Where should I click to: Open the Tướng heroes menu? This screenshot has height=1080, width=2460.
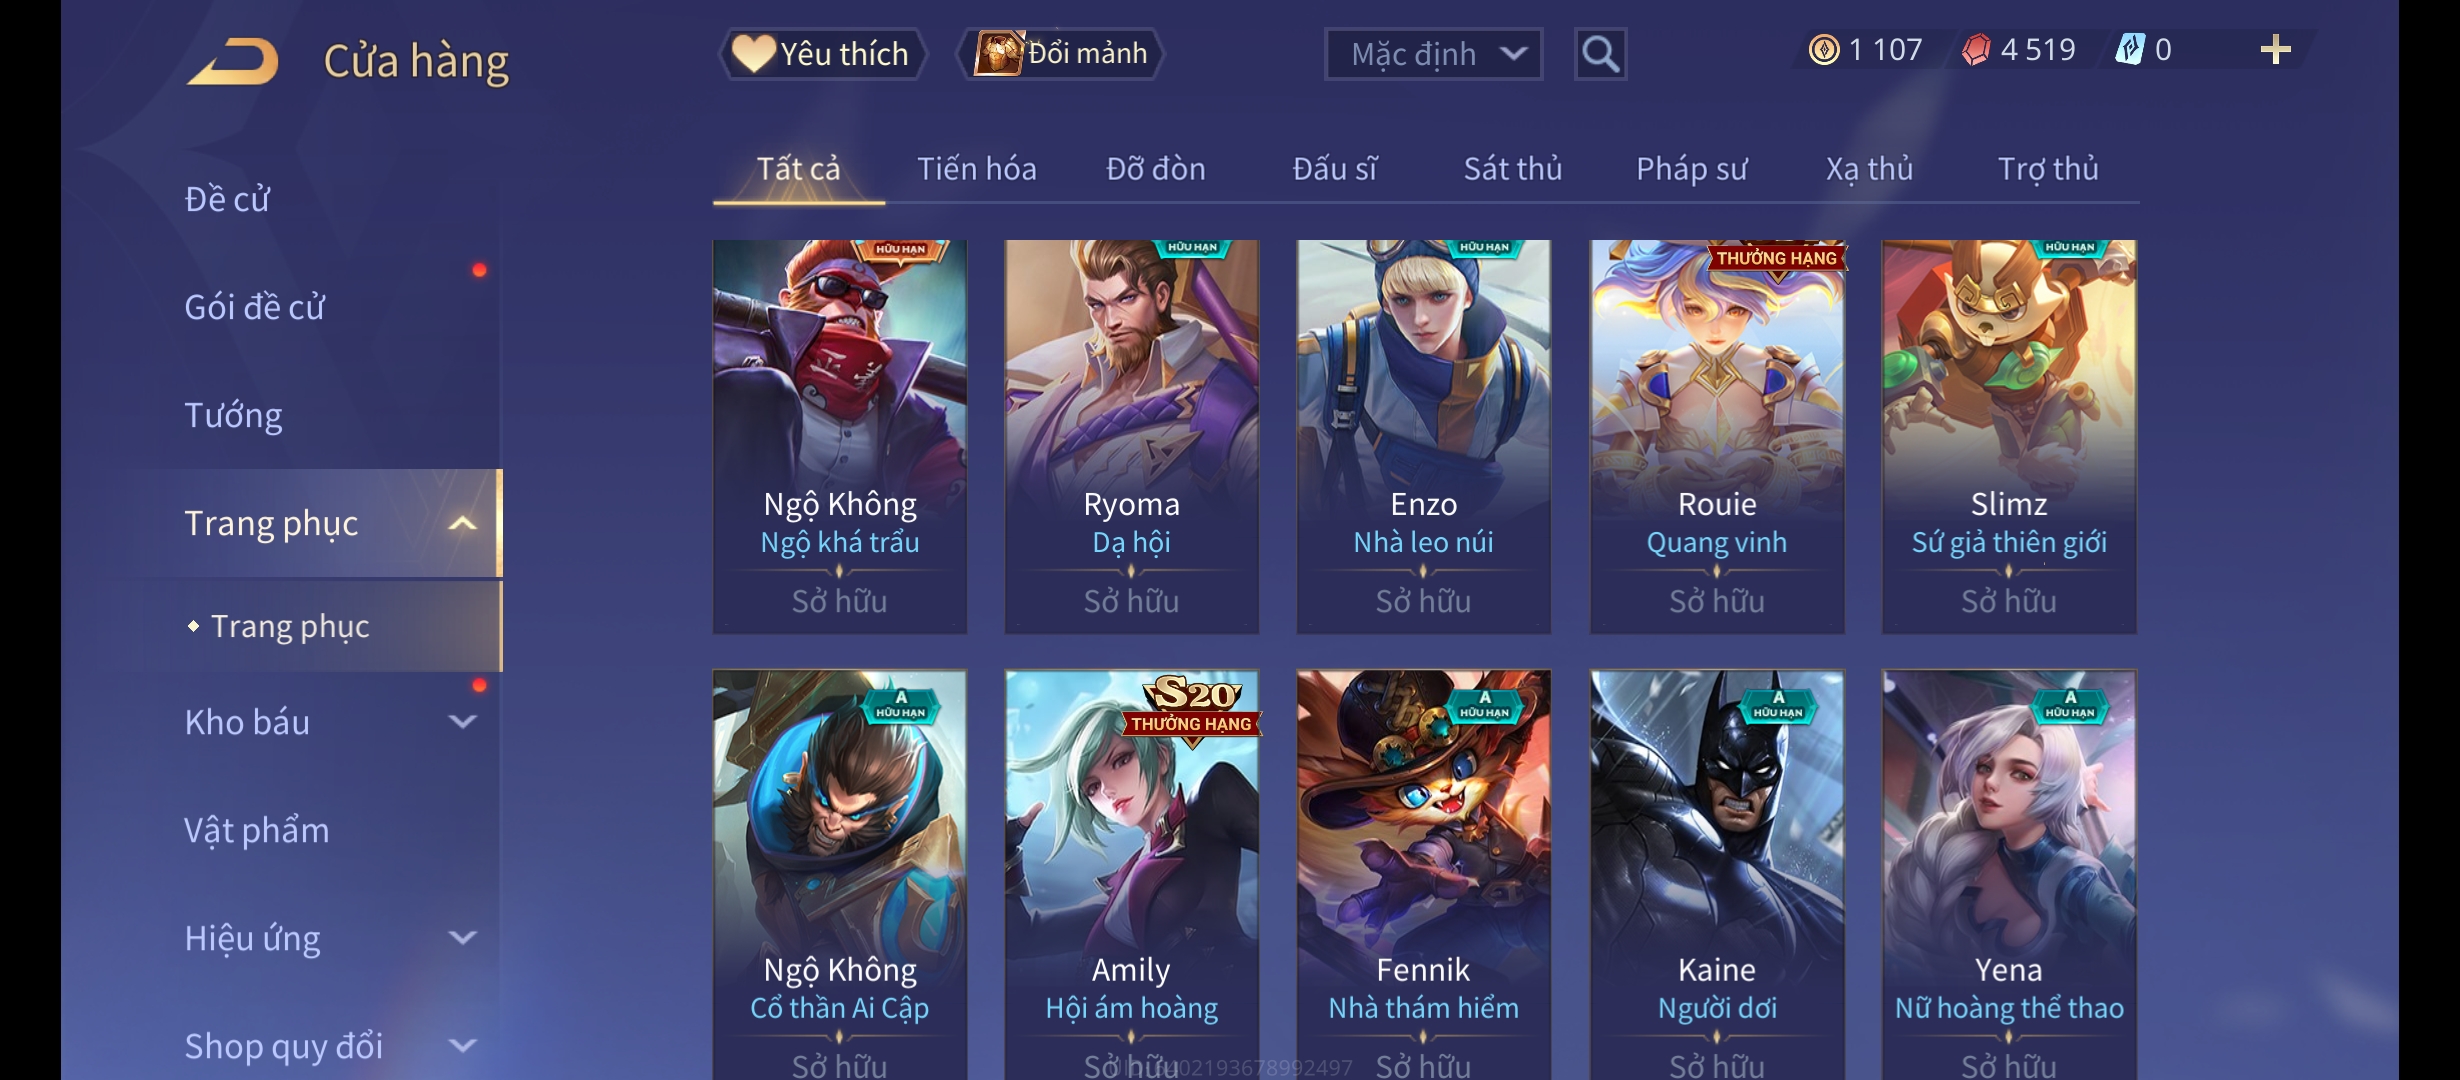click(x=233, y=415)
